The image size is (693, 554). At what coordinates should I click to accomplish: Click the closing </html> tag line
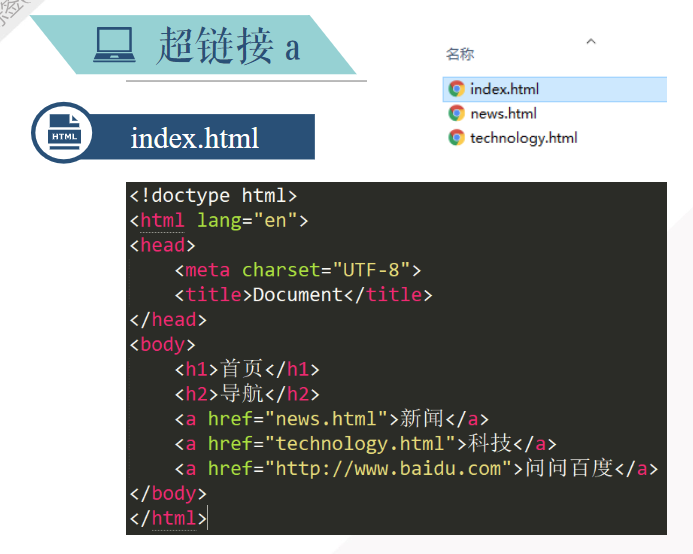coord(168,518)
